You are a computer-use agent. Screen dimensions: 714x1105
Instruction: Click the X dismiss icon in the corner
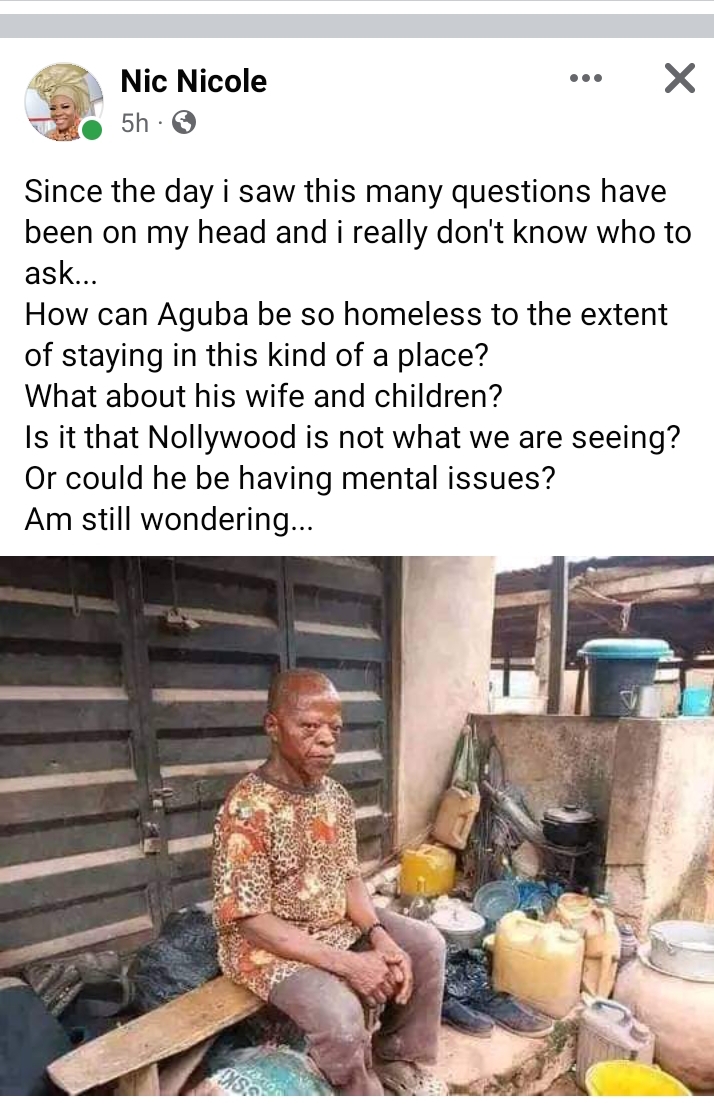(x=679, y=77)
